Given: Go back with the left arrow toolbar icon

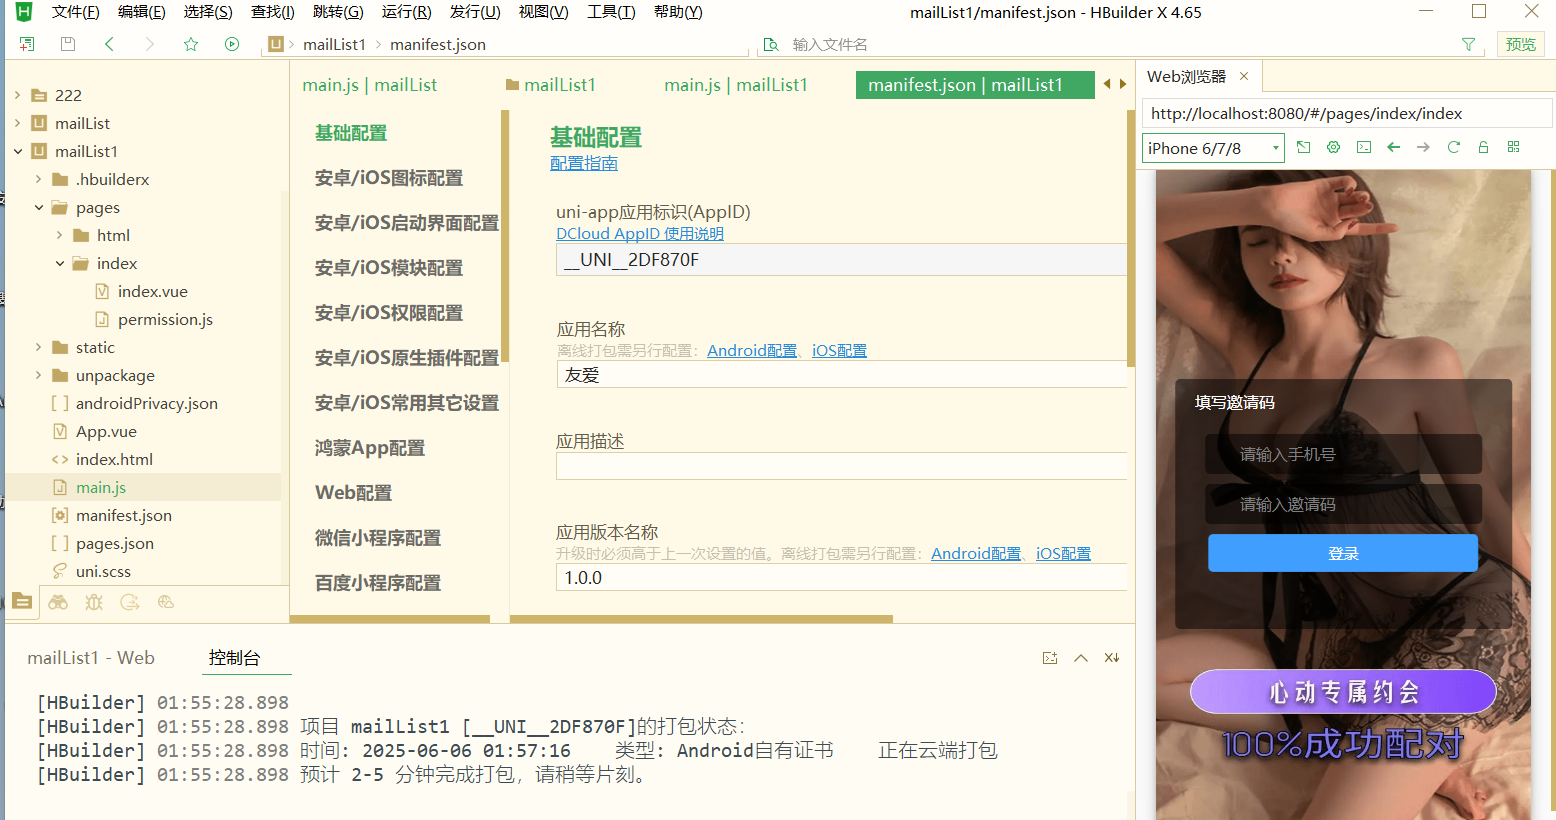Looking at the screenshot, I should pos(109,44).
